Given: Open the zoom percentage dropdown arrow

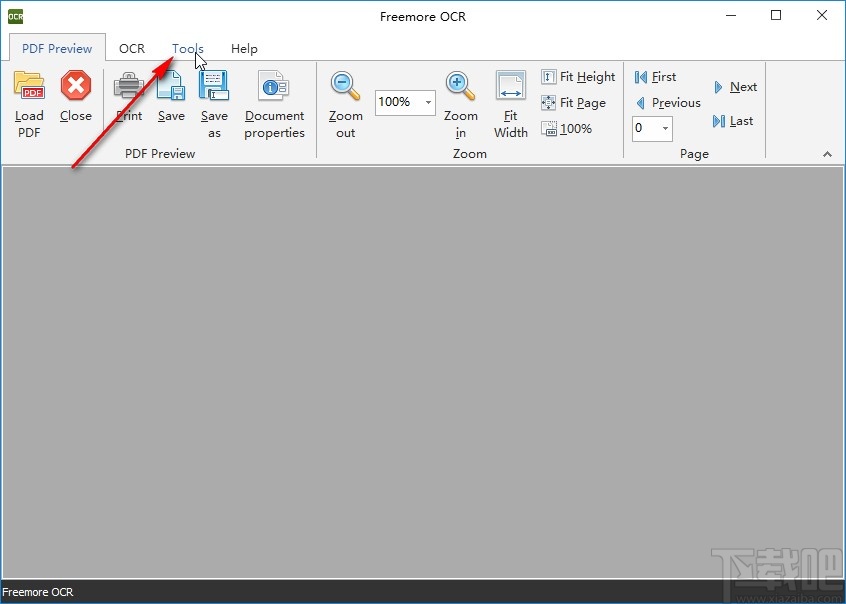Looking at the screenshot, I should pos(428,102).
